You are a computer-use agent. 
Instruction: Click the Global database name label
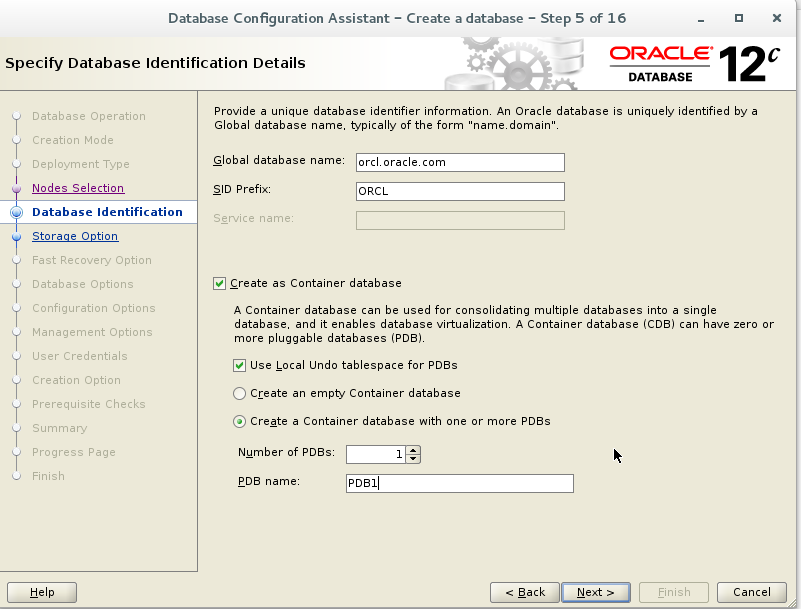pyautogui.click(x=279, y=160)
